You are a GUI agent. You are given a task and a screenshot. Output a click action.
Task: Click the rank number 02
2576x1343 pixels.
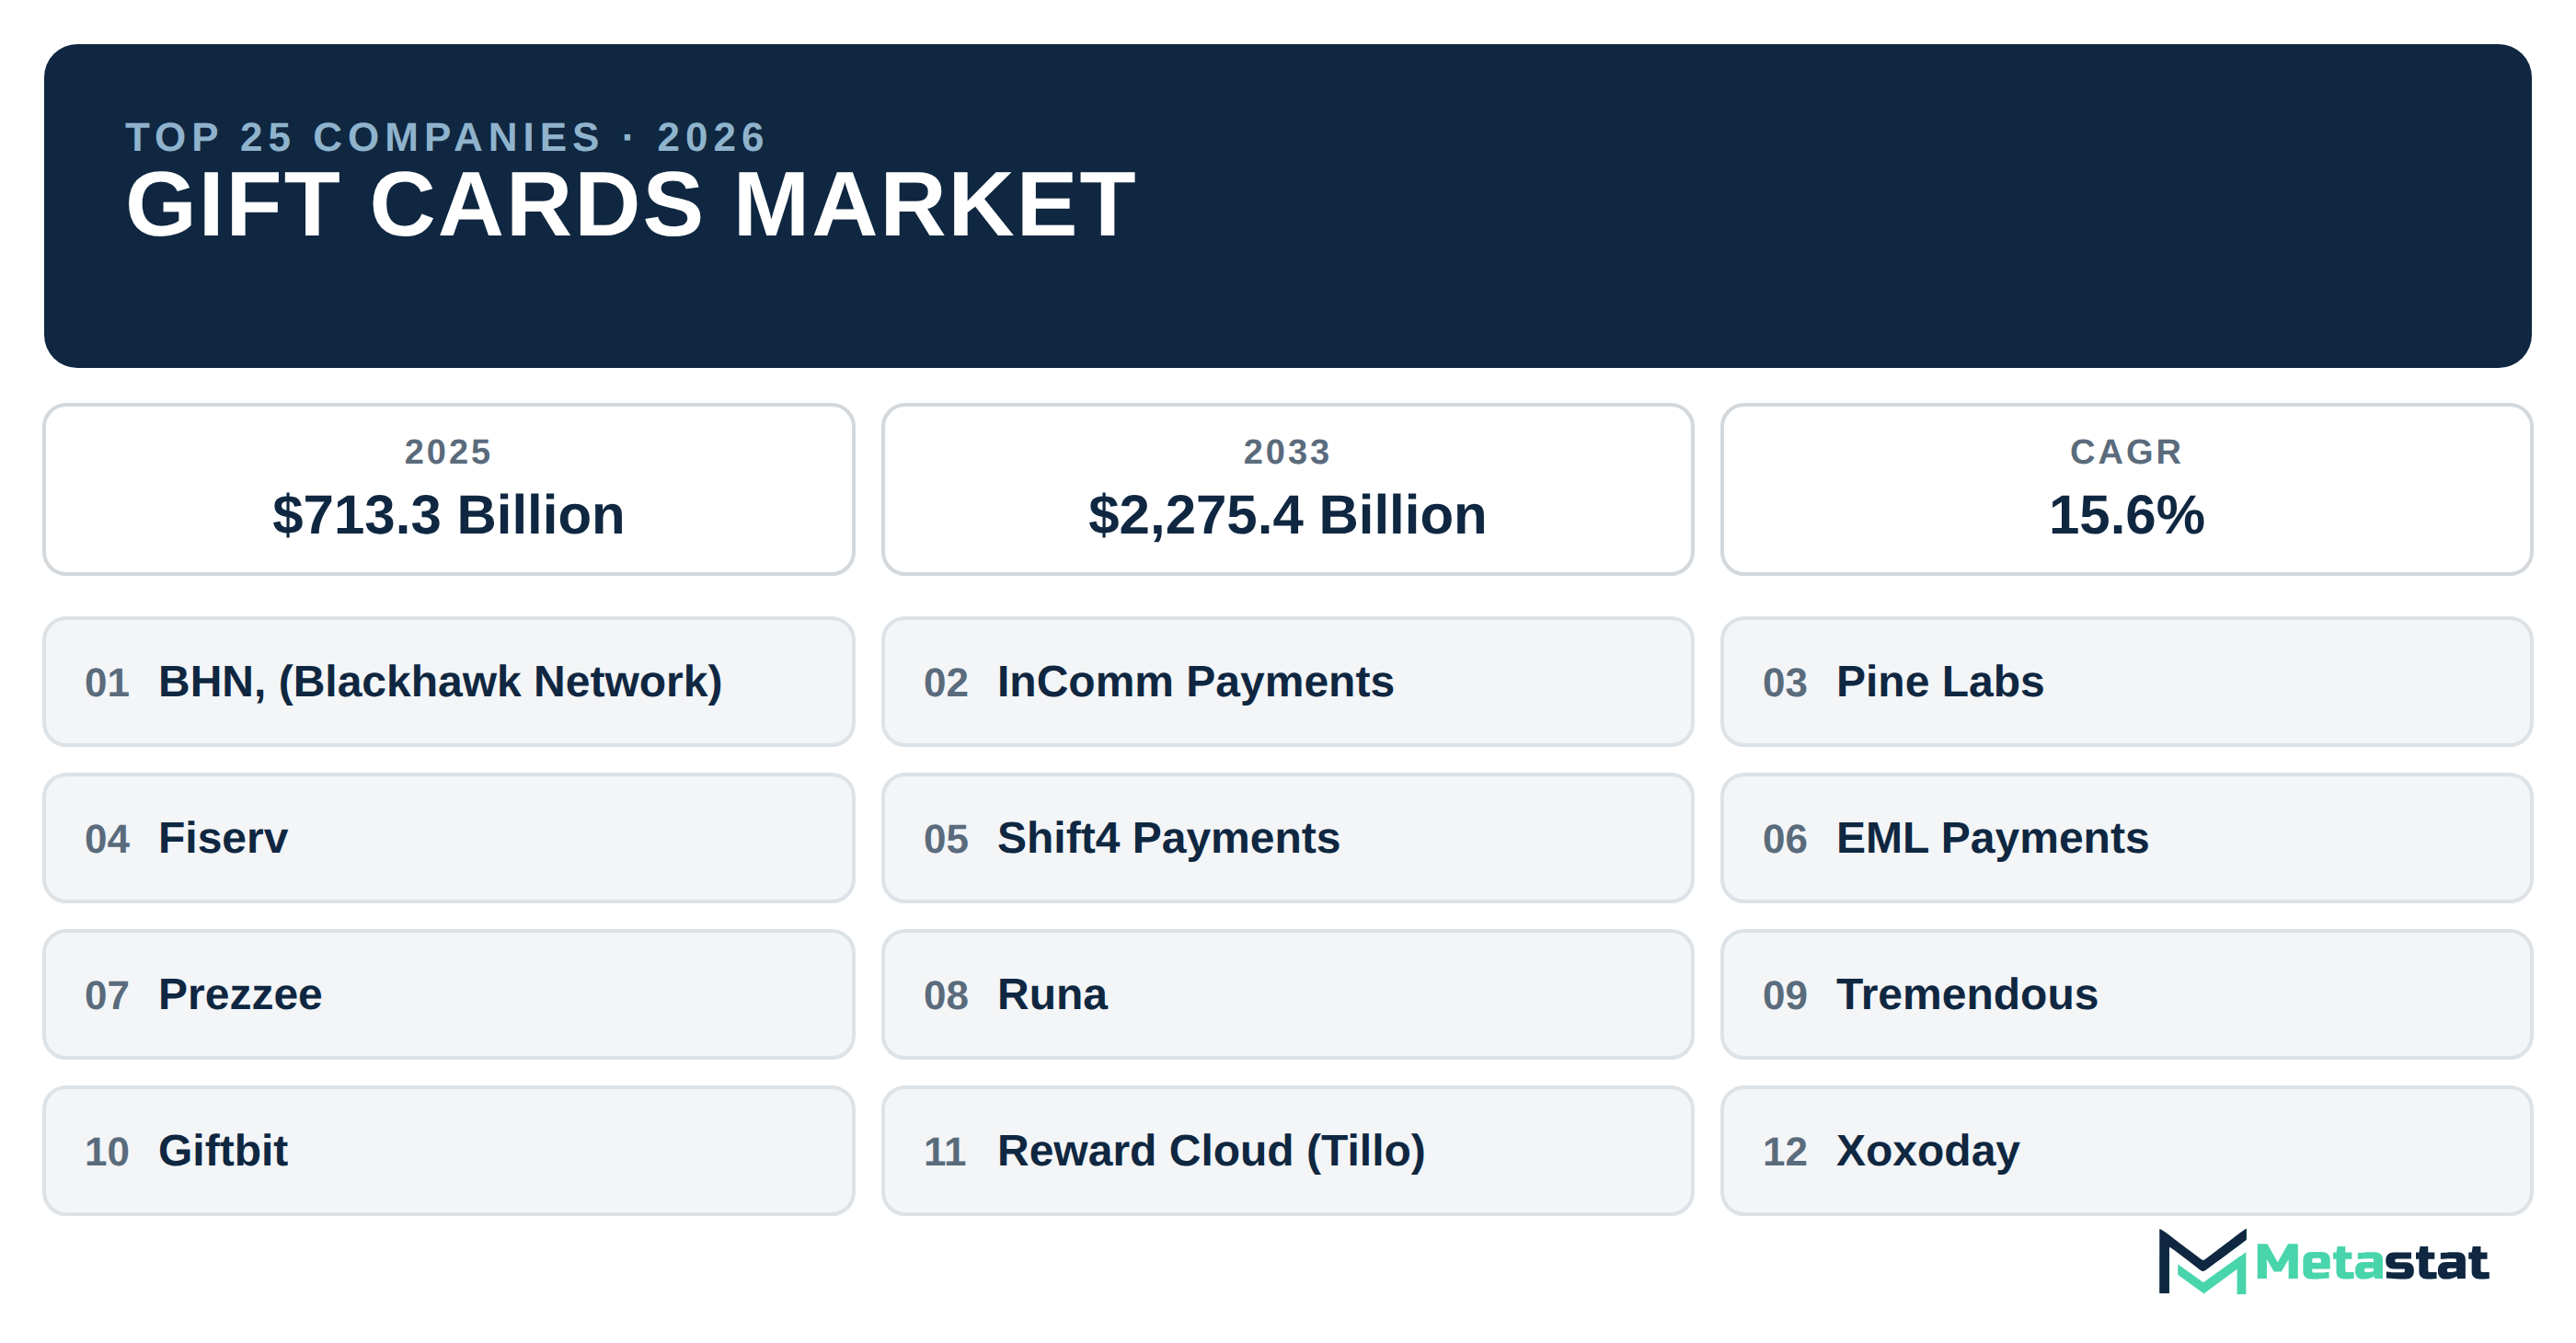(946, 683)
